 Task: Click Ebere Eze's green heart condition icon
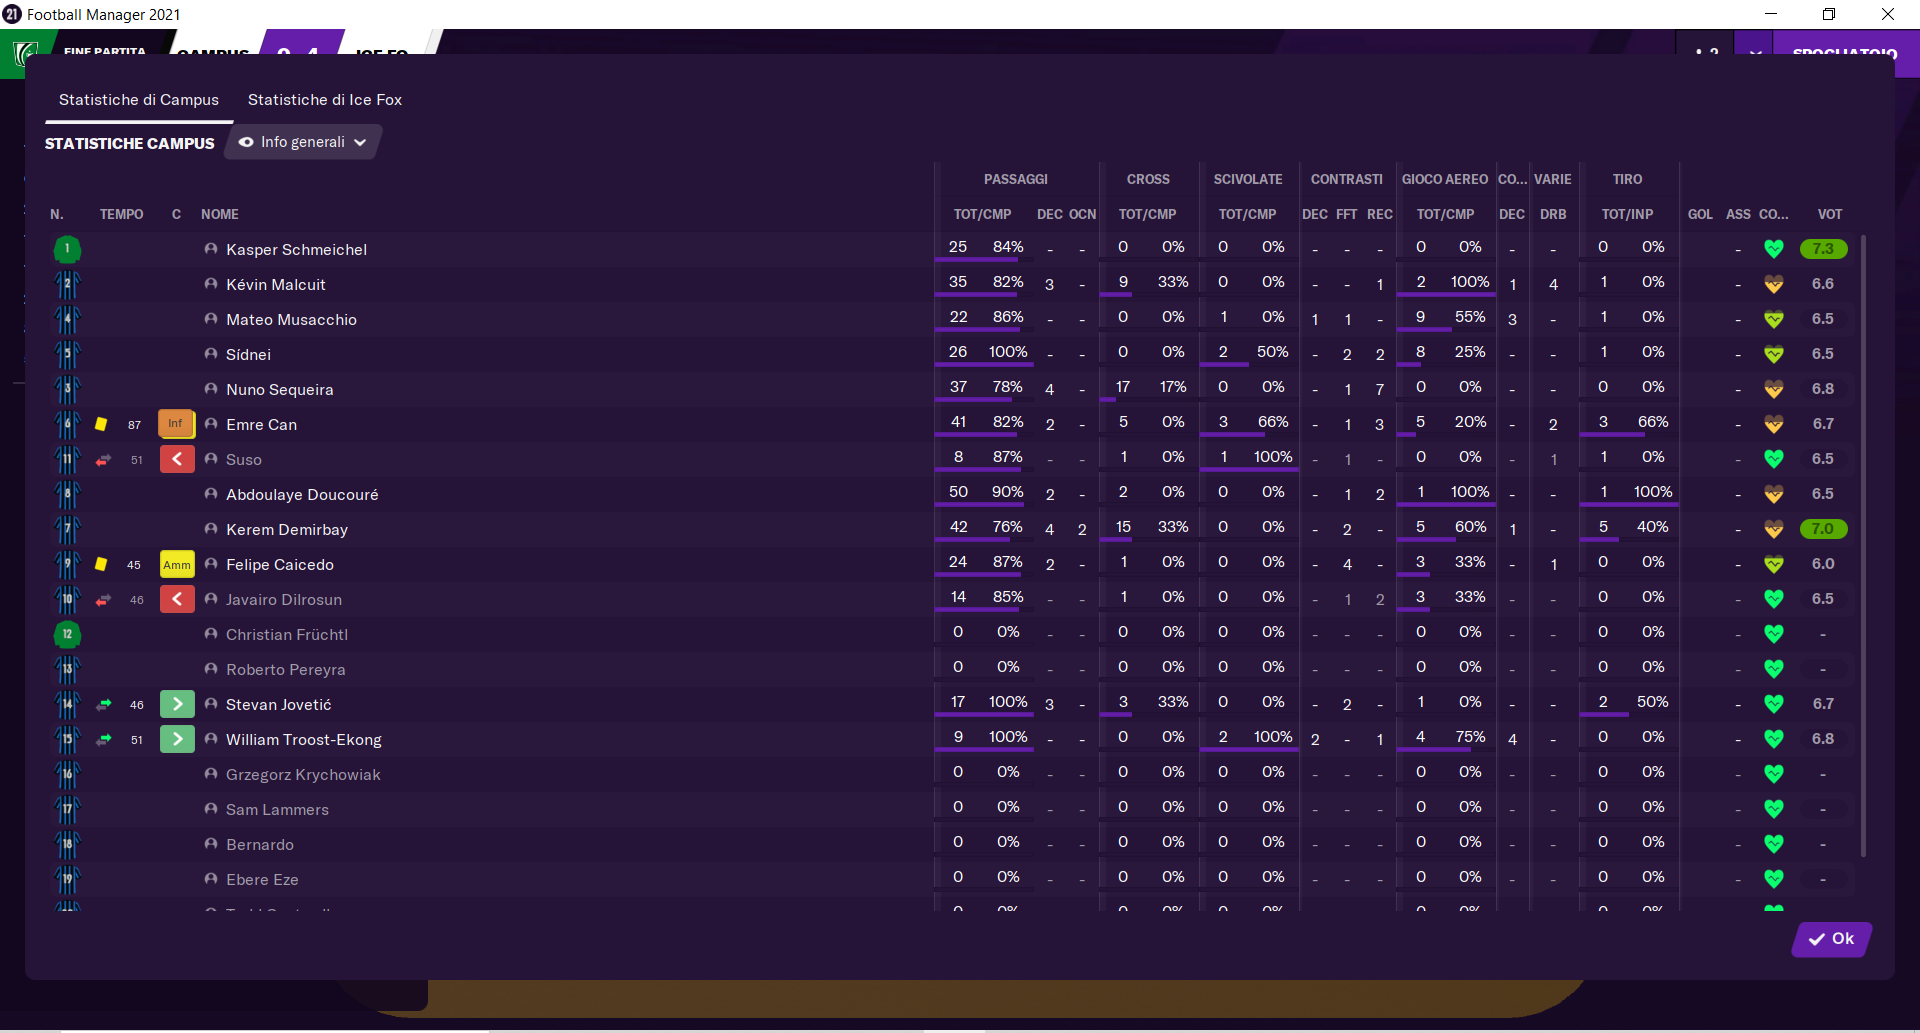click(x=1774, y=879)
